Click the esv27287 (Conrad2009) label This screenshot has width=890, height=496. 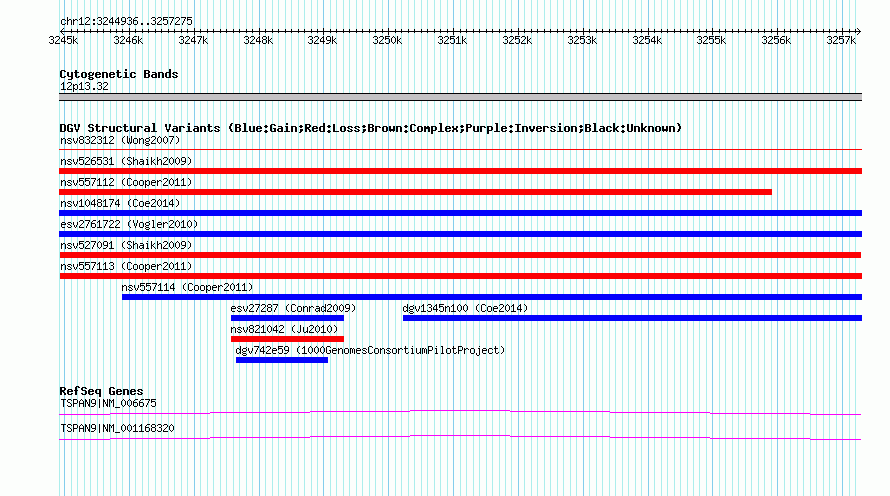[293, 308]
